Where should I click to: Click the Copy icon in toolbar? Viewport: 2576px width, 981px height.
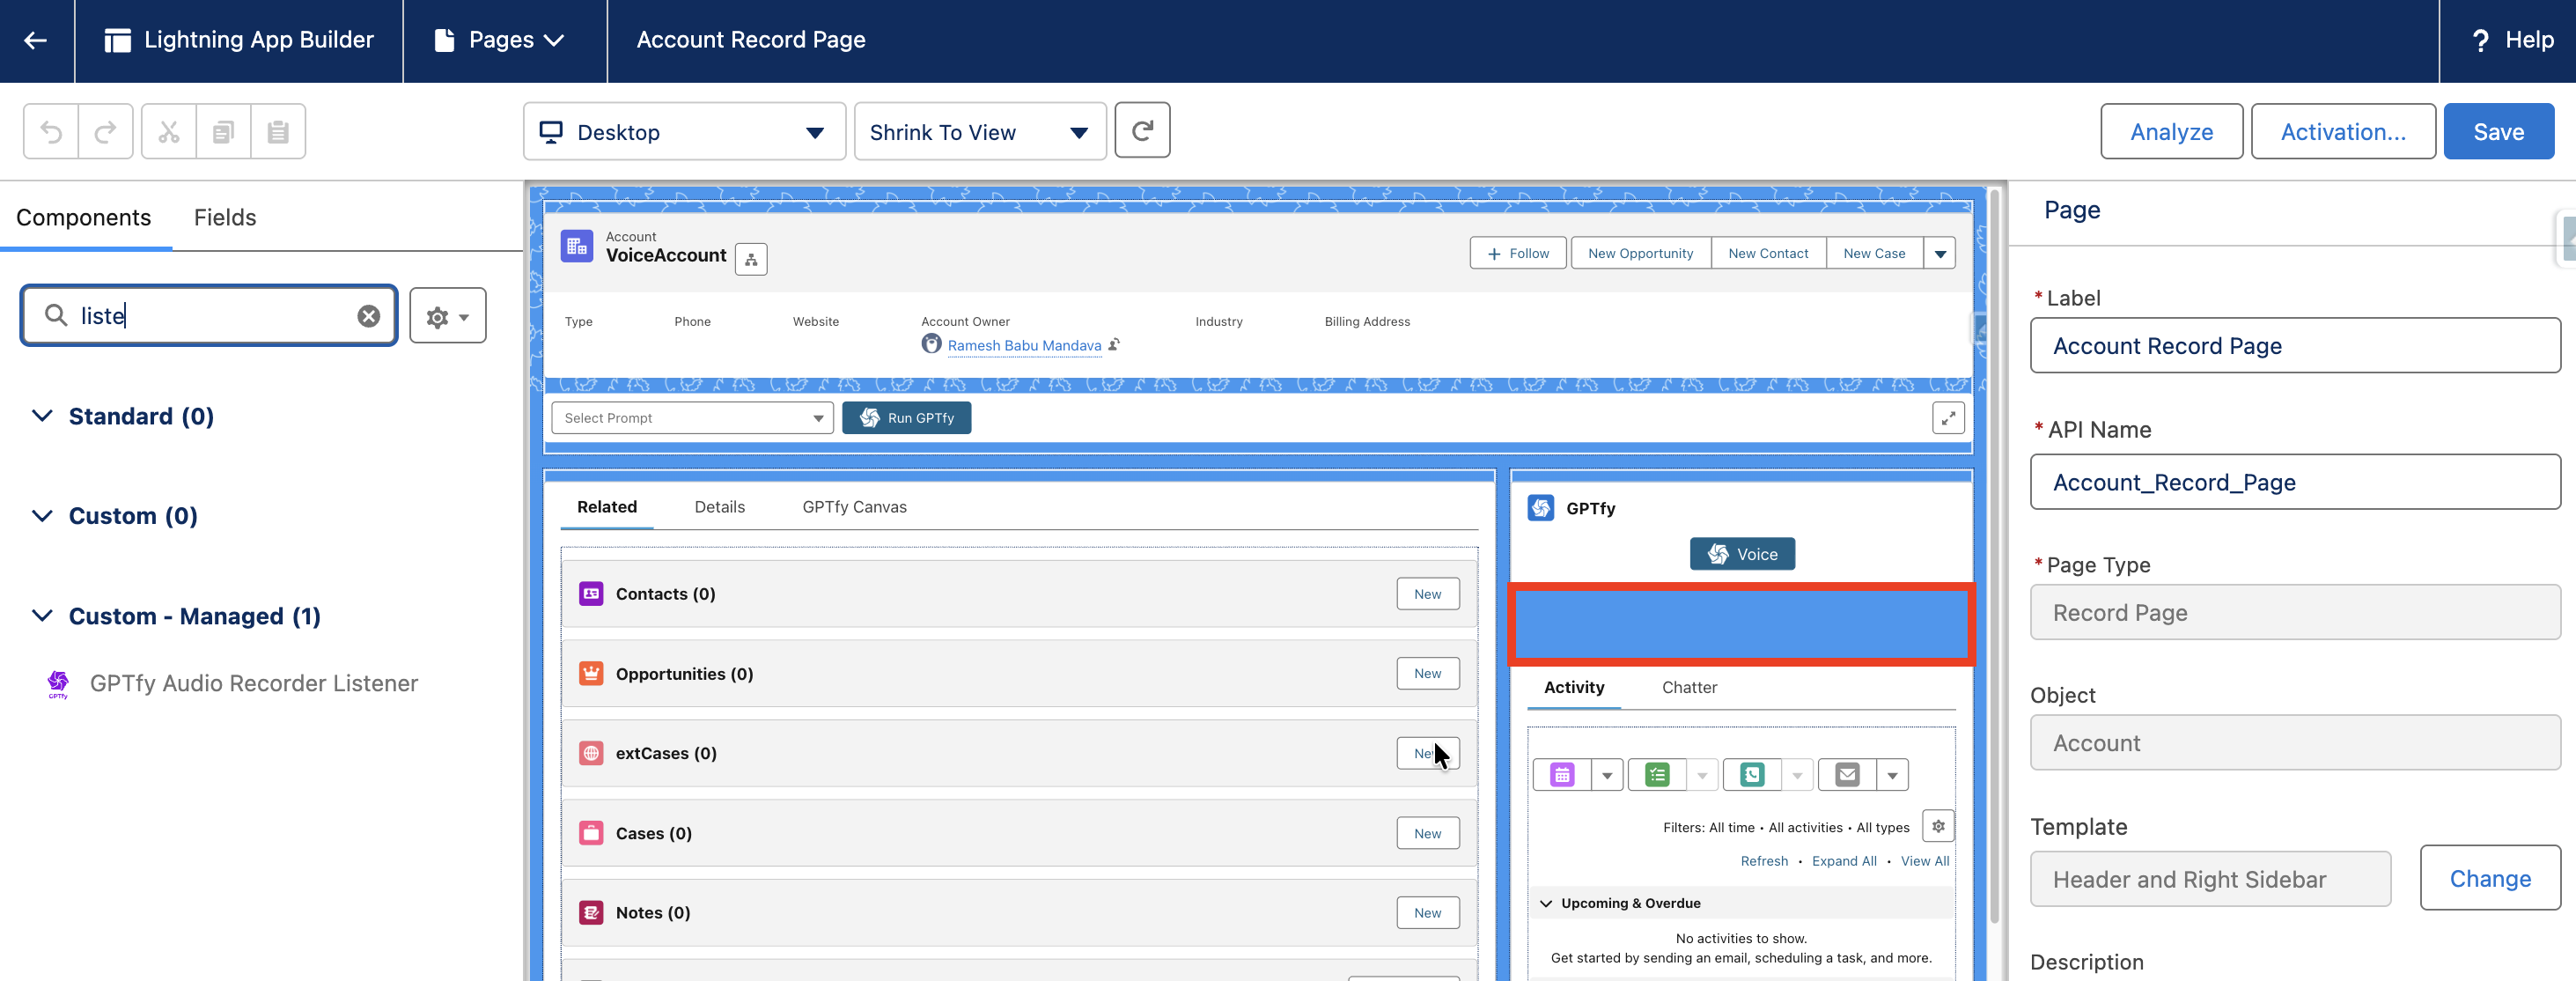pyautogui.click(x=223, y=131)
